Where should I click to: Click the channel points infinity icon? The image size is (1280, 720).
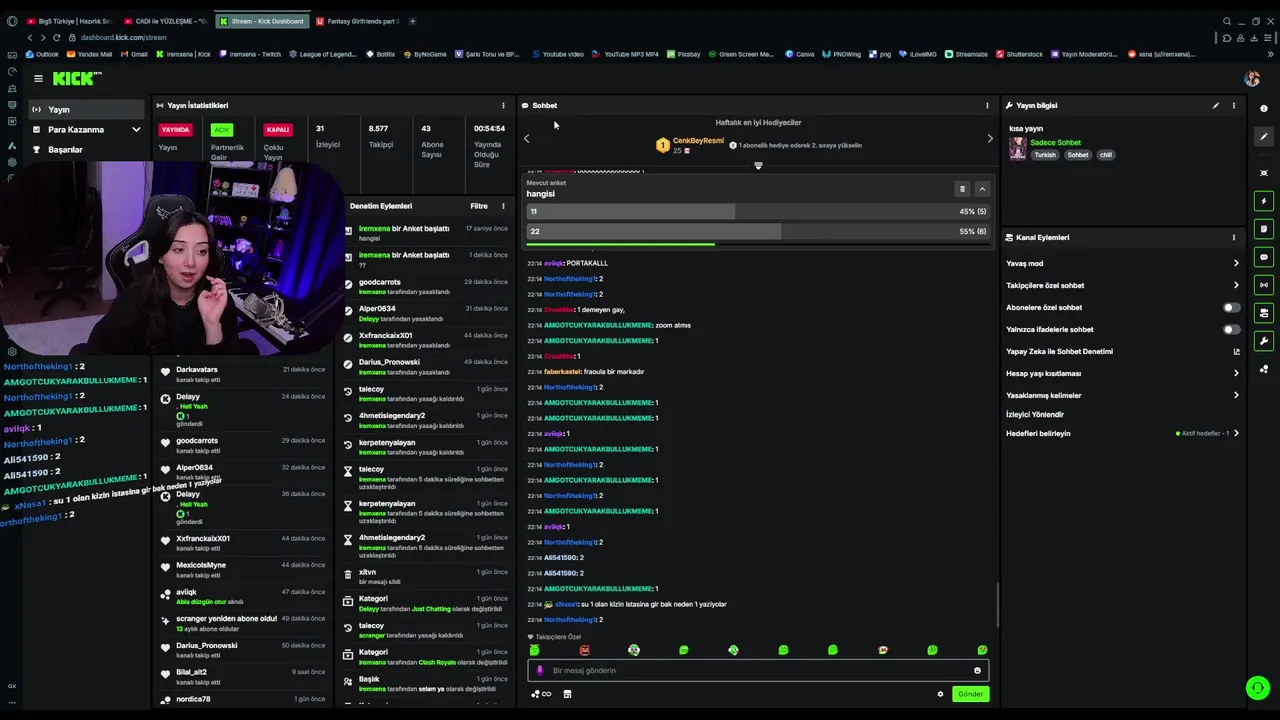point(541,694)
